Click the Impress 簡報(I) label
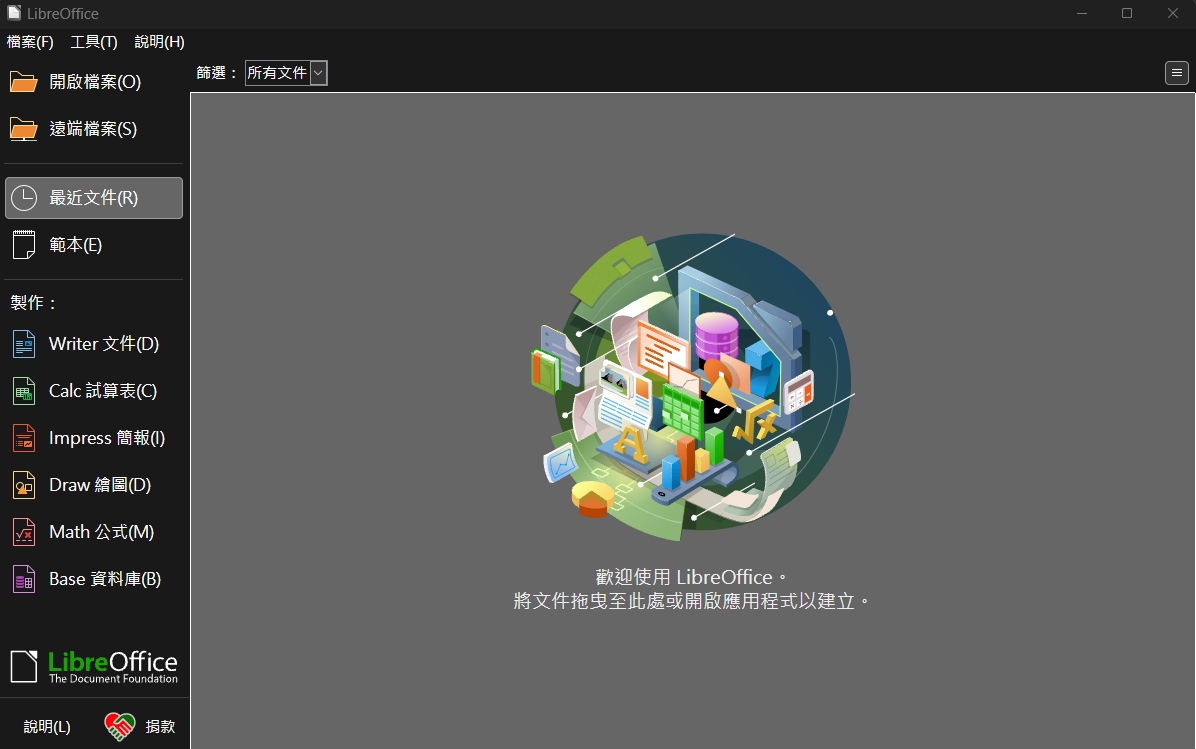Screen dimensions: 1196x749 pyautogui.click(x=107, y=438)
